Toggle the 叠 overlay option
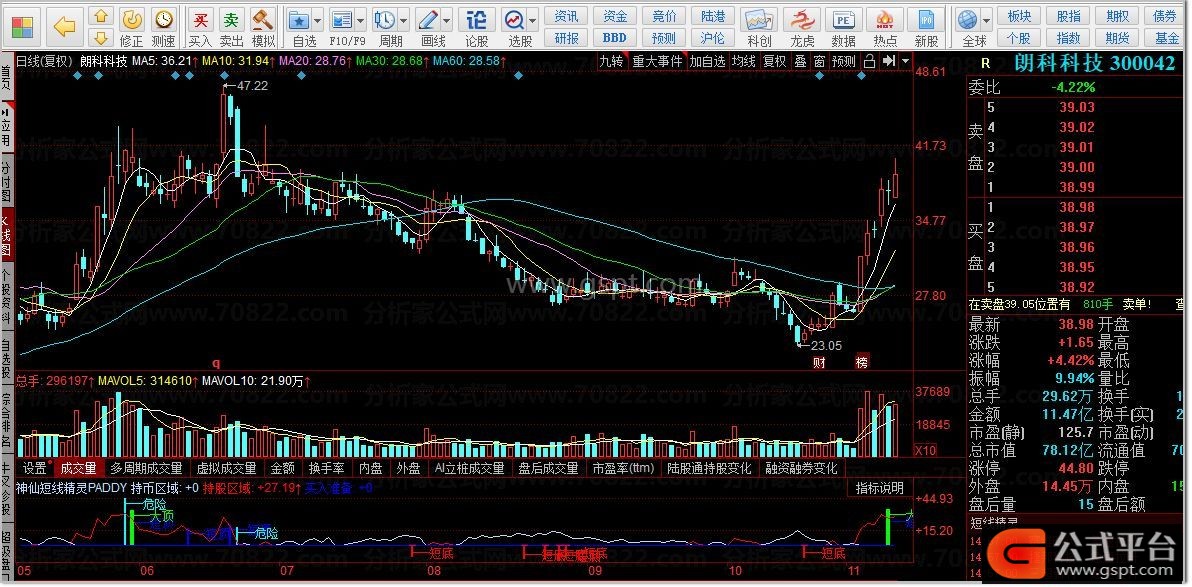Screen dimensions: 1192x587 pos(800,62)
